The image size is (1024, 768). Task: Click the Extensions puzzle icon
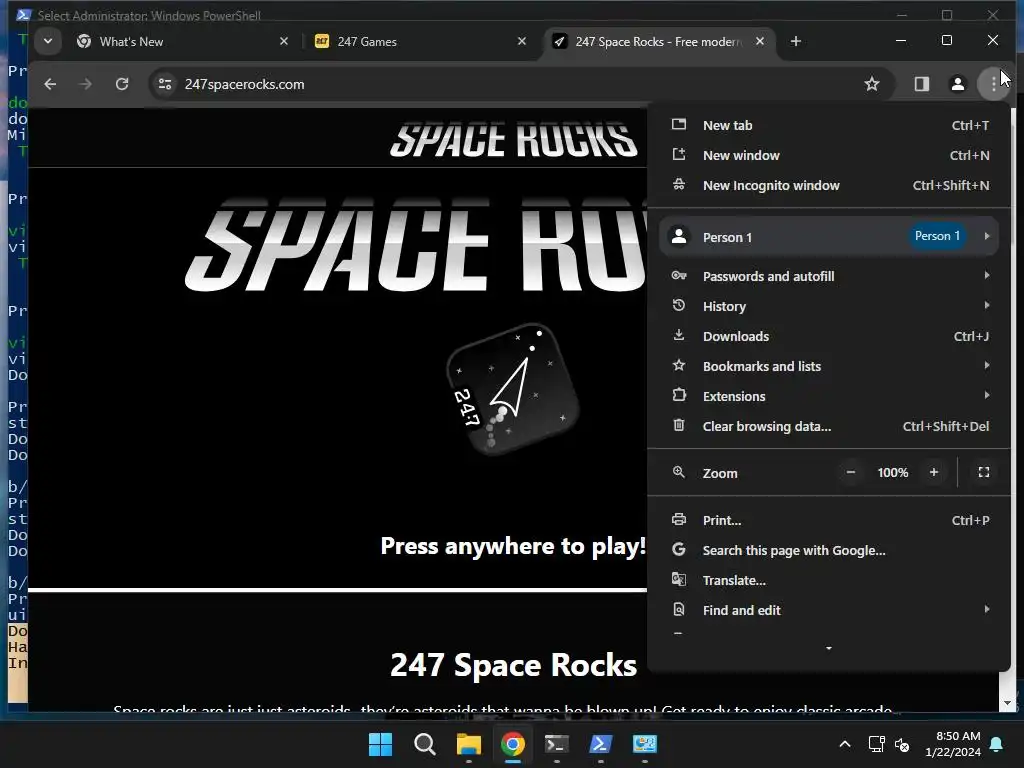coord(679,395)
